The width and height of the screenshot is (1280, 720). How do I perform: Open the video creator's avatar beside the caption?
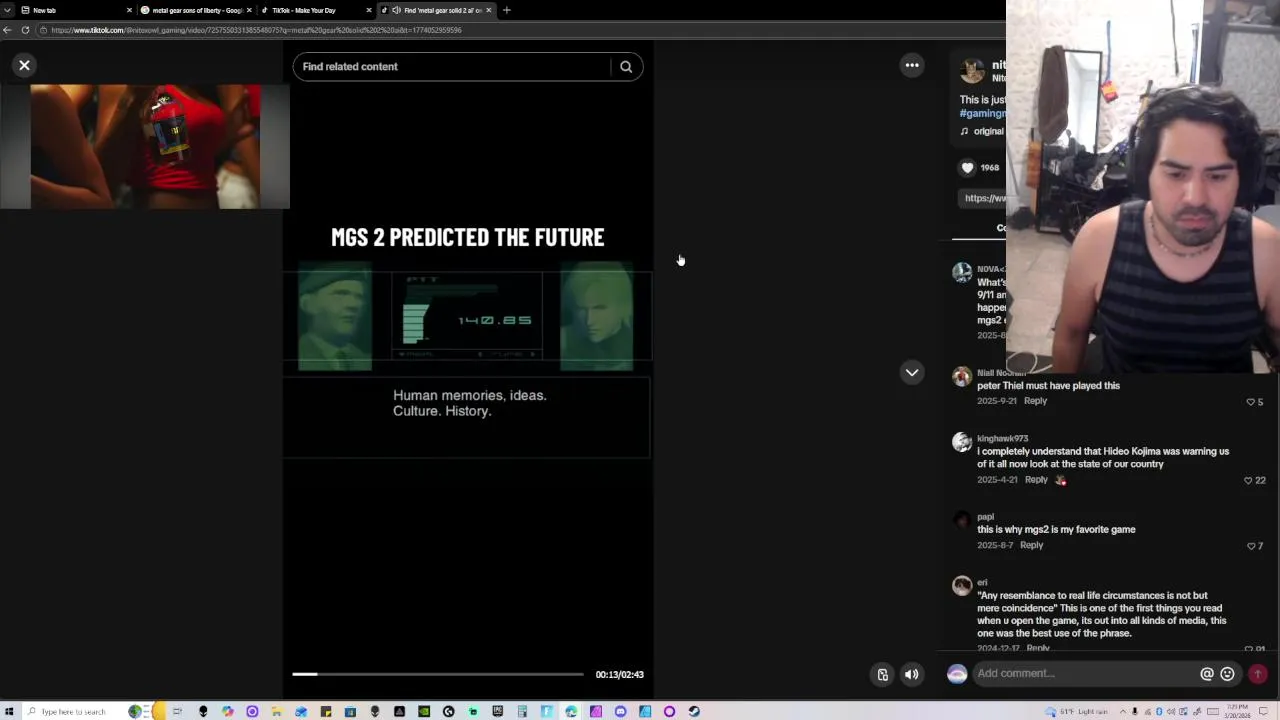tap(972, 70)
